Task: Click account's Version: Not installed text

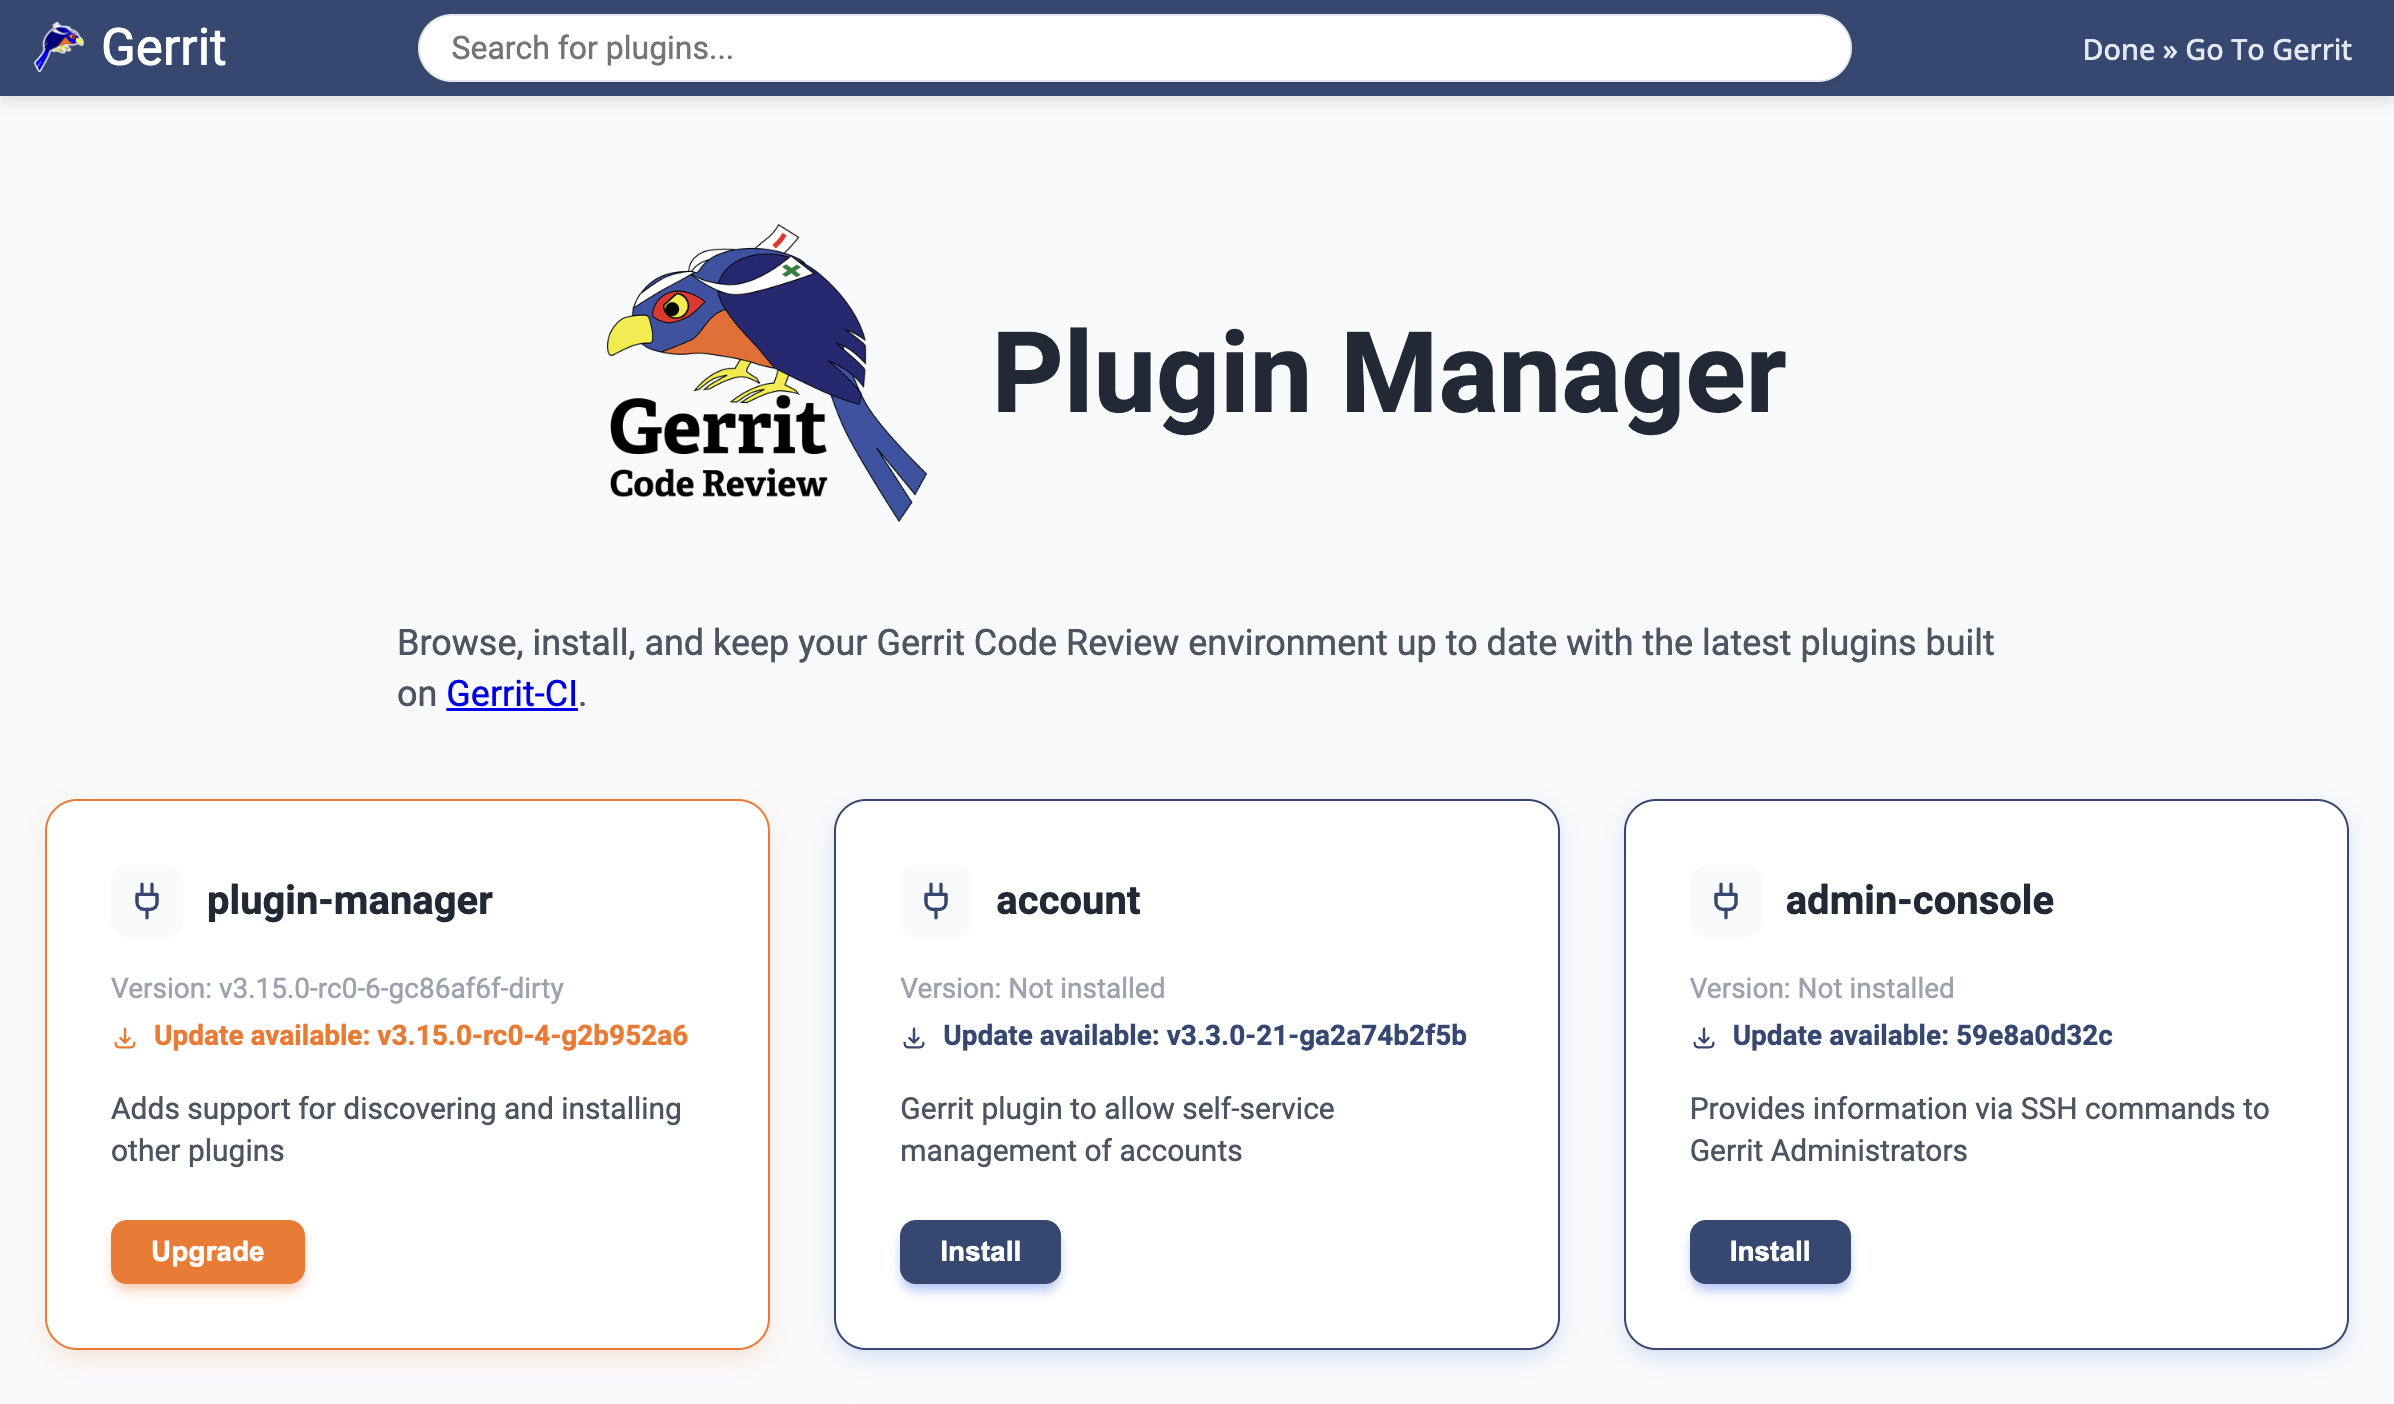Action: tap(1033, 988)
